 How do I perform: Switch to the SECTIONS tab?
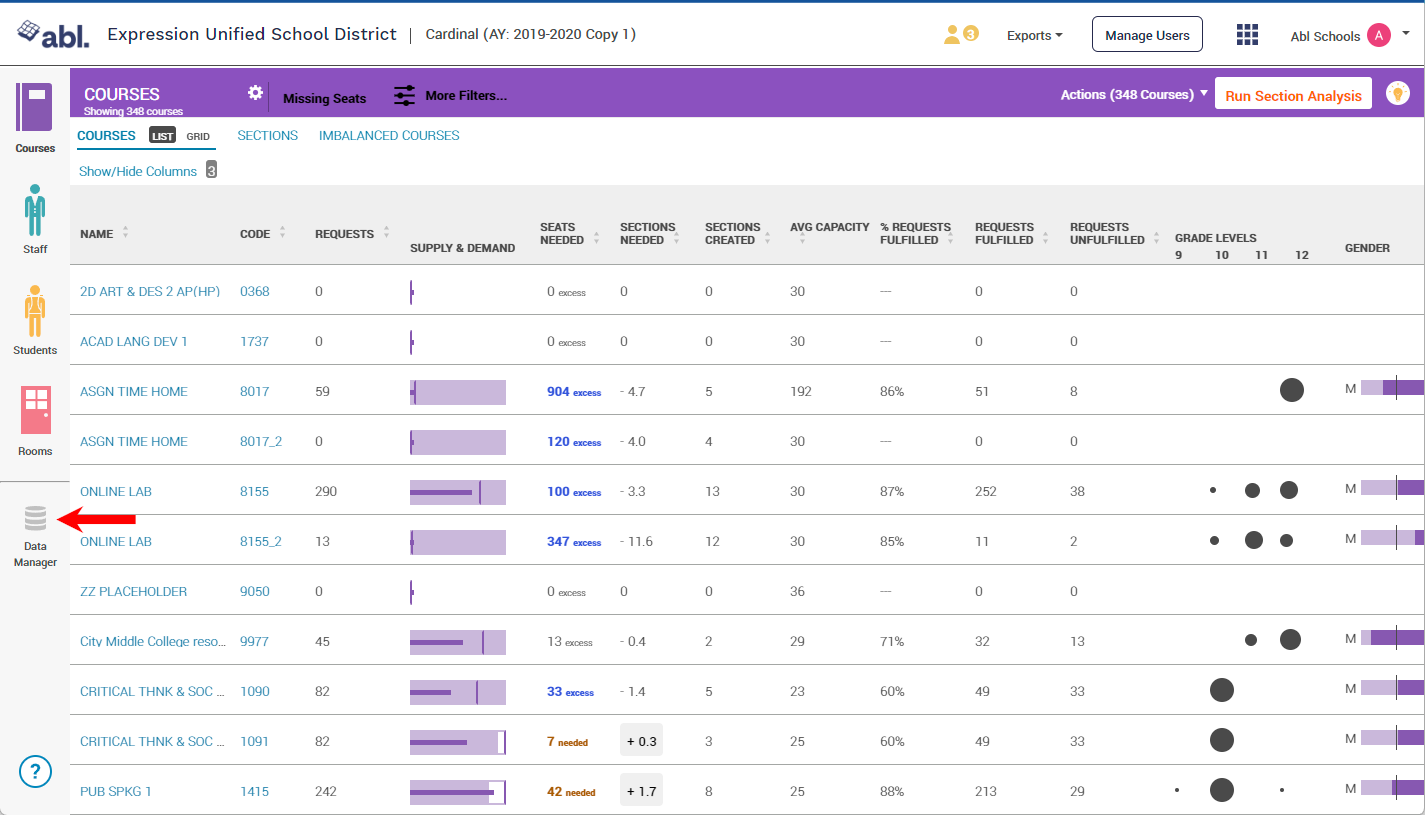[267, 135]
